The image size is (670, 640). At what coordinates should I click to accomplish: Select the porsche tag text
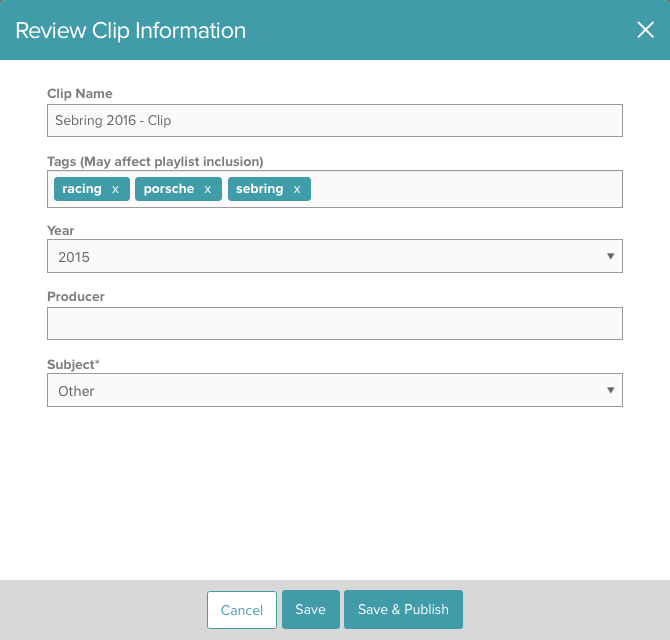[169, 189]
